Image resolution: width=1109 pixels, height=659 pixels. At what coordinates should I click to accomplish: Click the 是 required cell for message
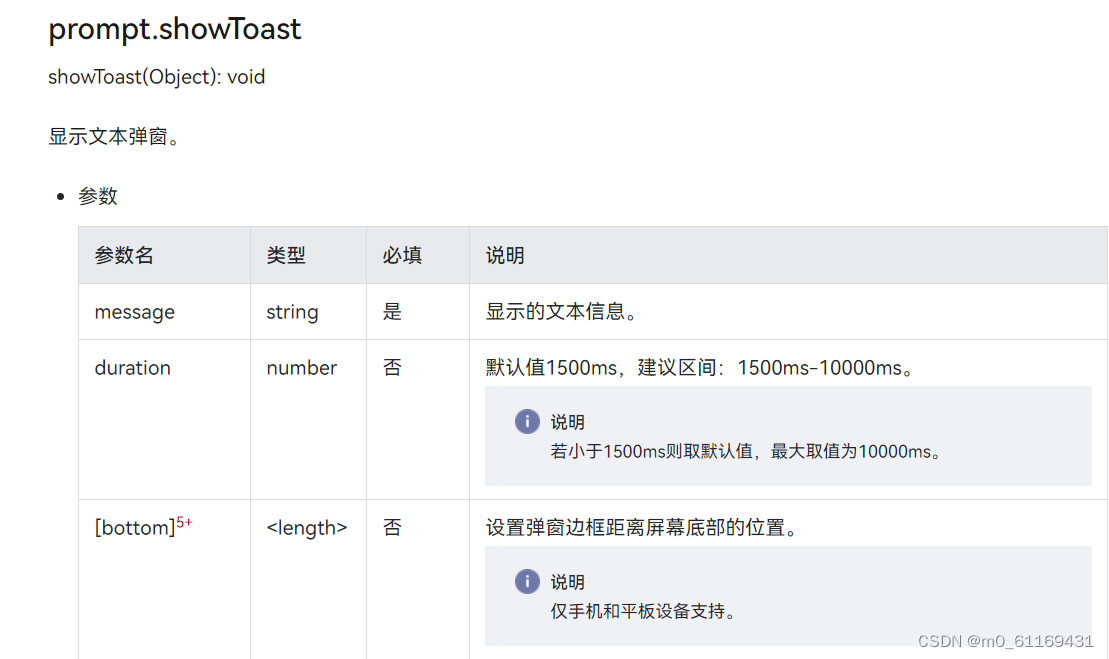pyautogui.click(x=392, y=312)
